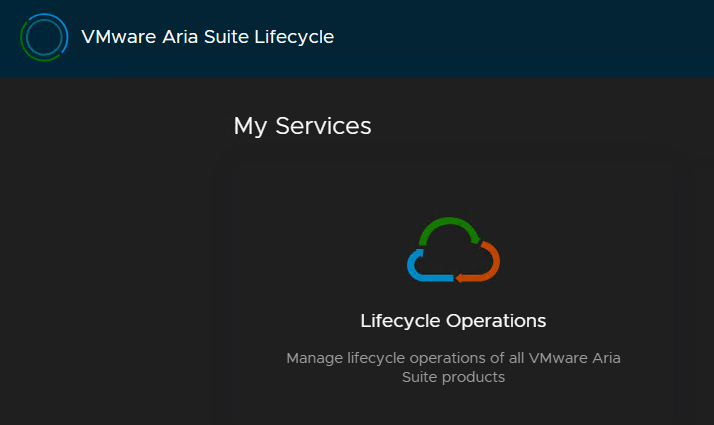This screenshot has height=425, width=714.
Task: Click the VMware Aria Suite Lifecycle title
Action: coord(208,37)
